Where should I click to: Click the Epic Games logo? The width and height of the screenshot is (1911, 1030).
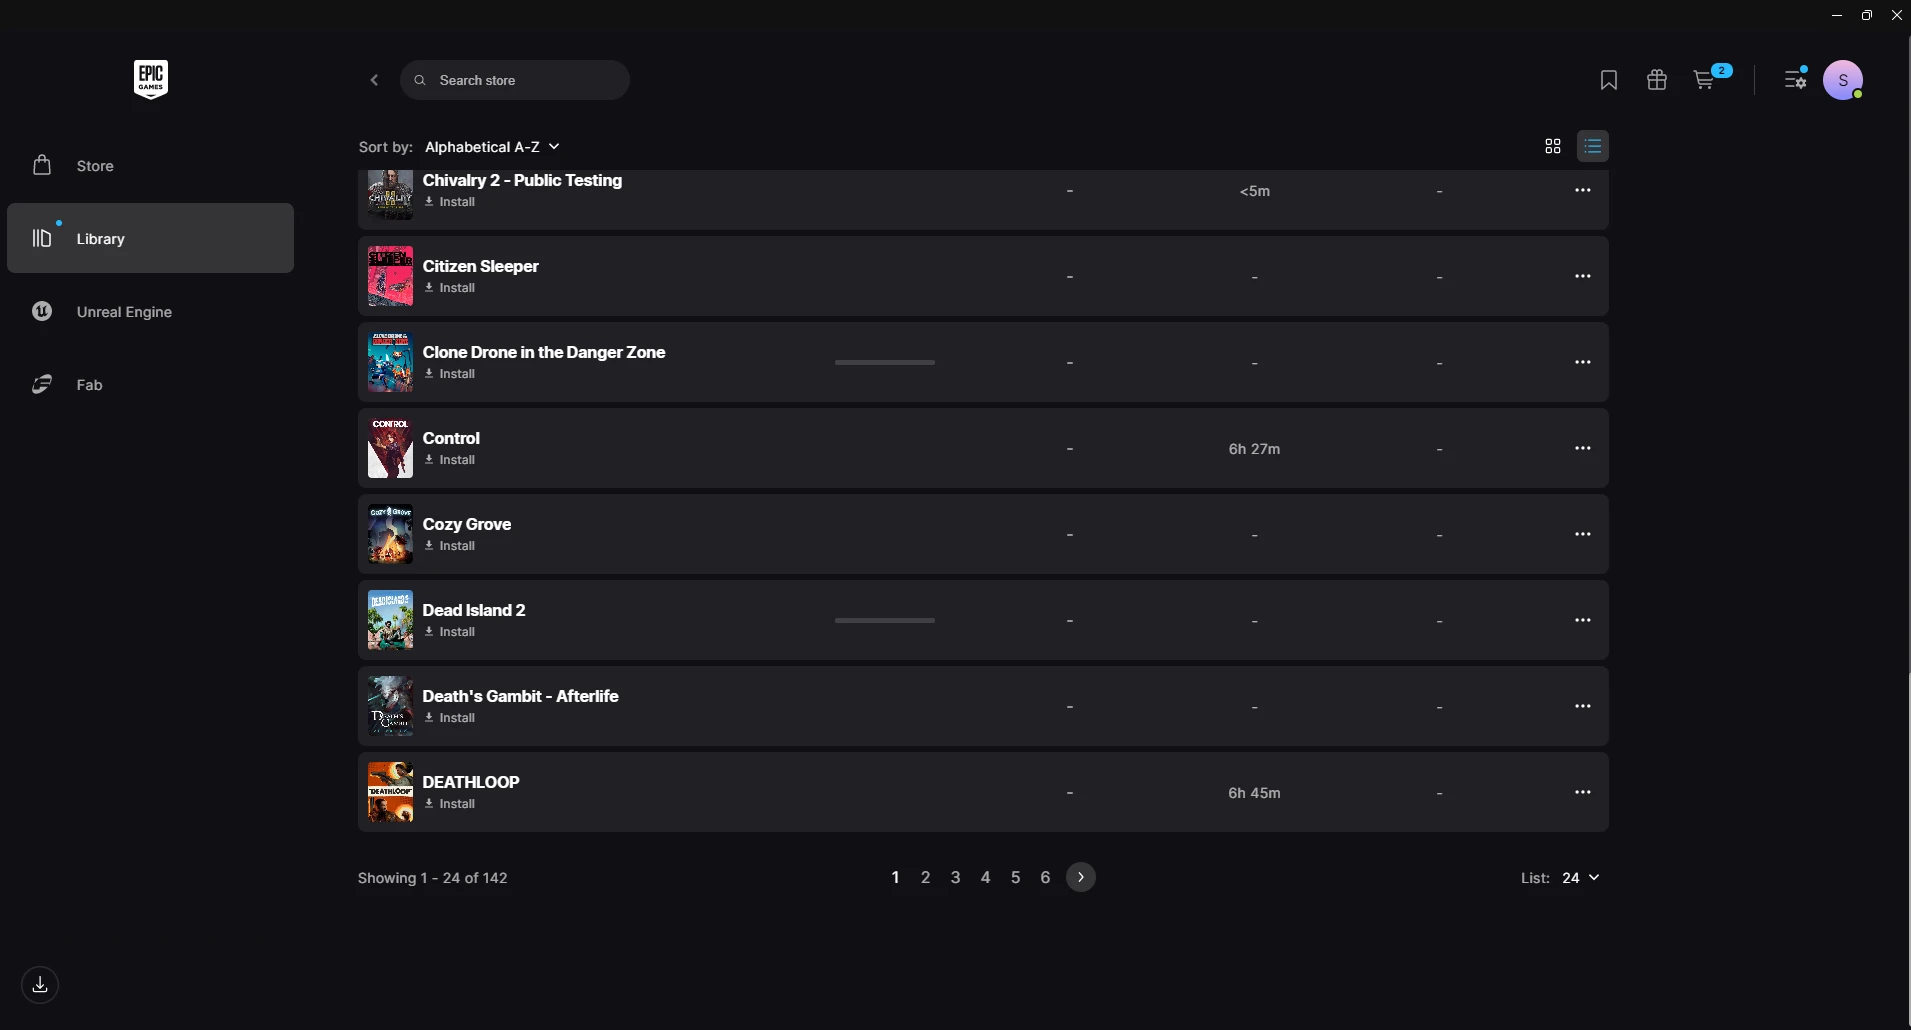pyautogui.click(x=151, y=79)
